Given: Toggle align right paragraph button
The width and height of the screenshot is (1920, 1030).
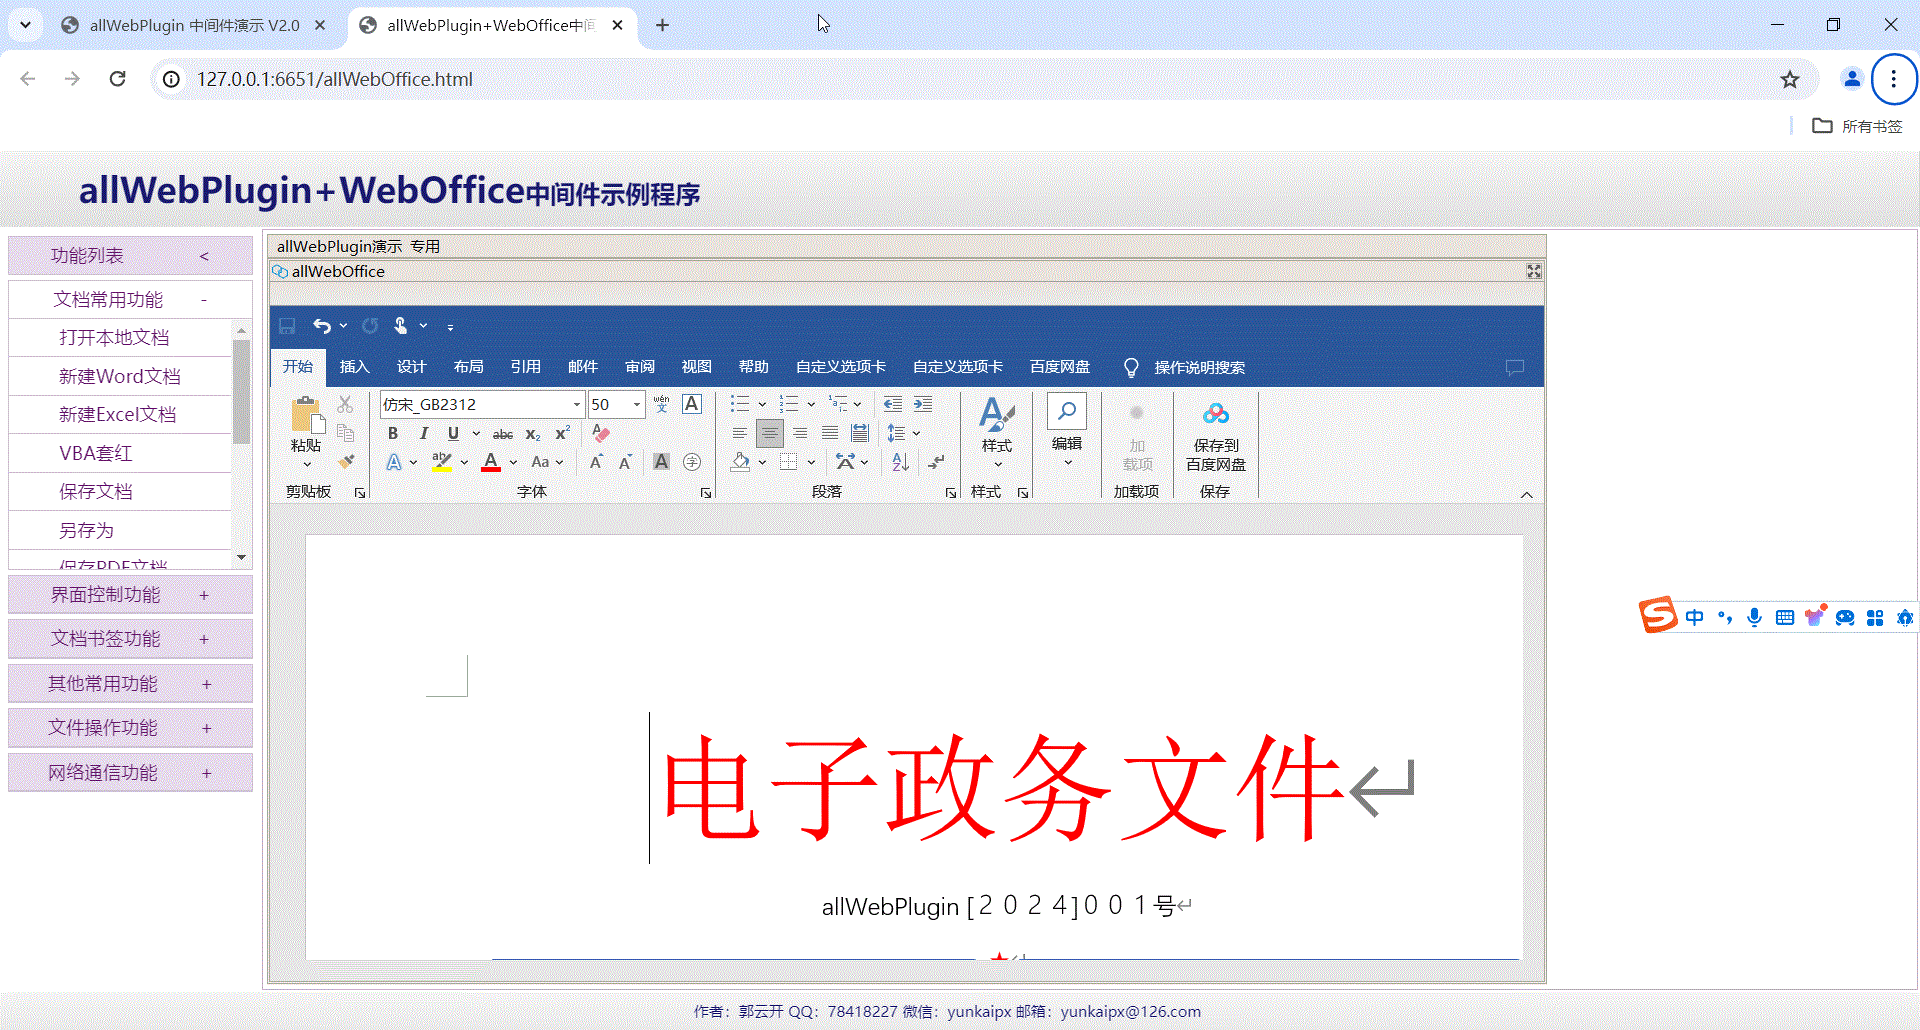Looking at the screenshot, I should [800, 433].
